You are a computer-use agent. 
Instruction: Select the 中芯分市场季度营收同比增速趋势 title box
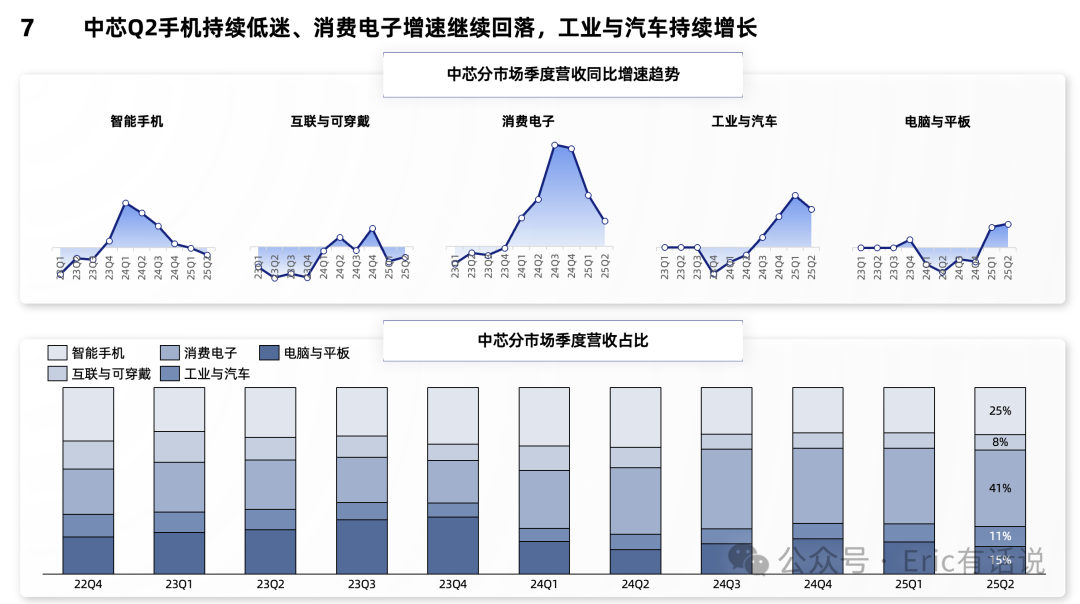[563, 74]
